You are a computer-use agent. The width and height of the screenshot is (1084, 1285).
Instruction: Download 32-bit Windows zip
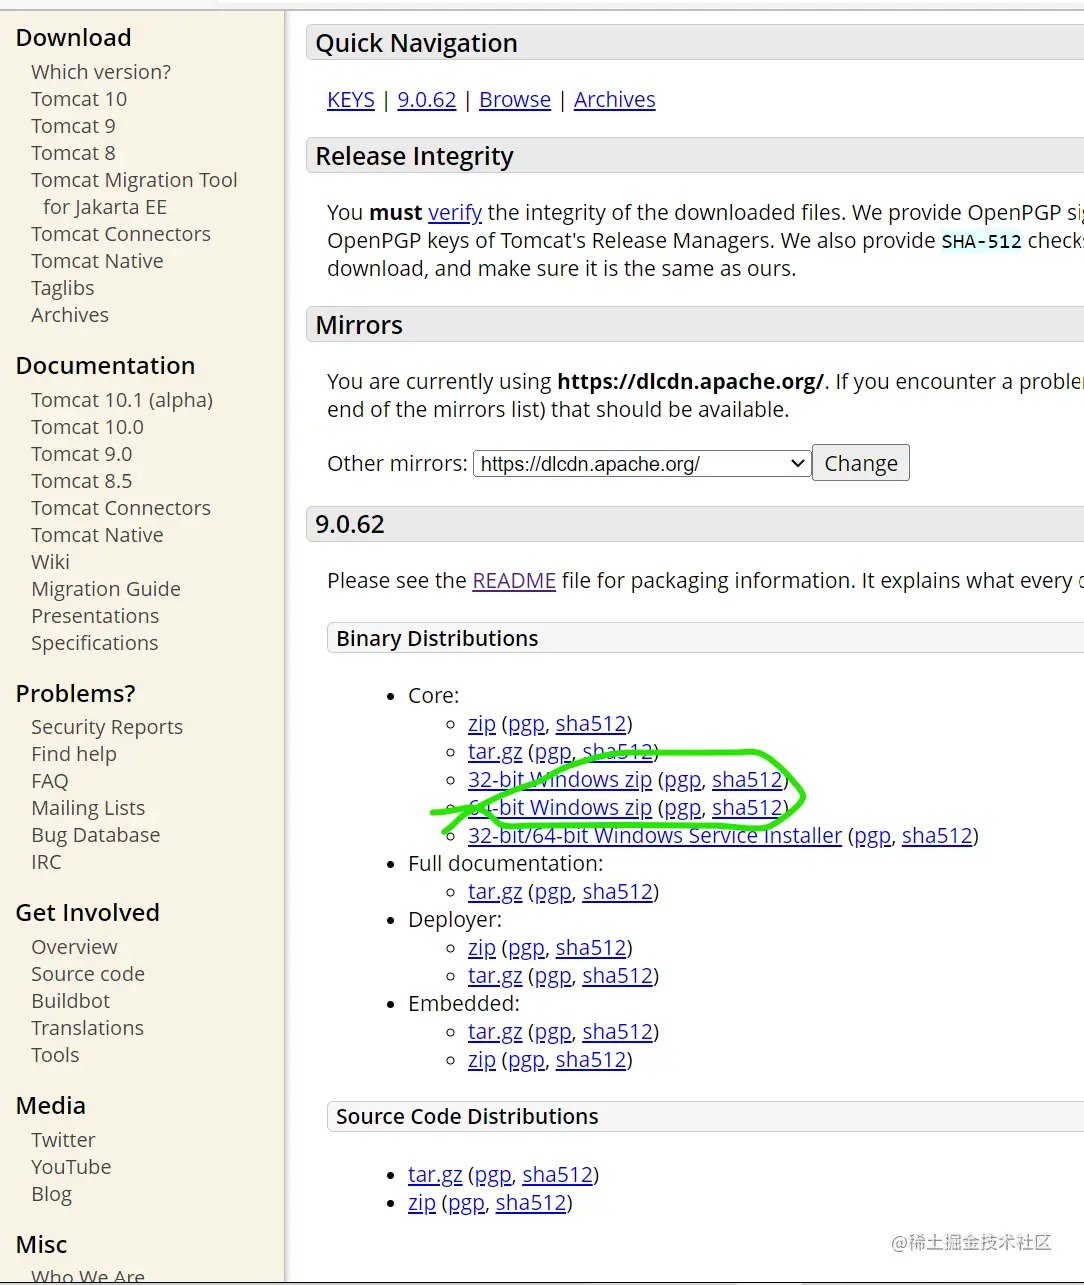560,780
